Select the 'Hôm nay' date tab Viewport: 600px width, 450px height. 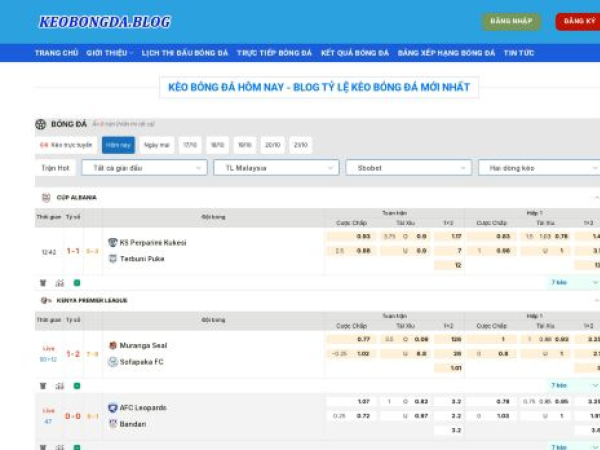click(118, 145)
